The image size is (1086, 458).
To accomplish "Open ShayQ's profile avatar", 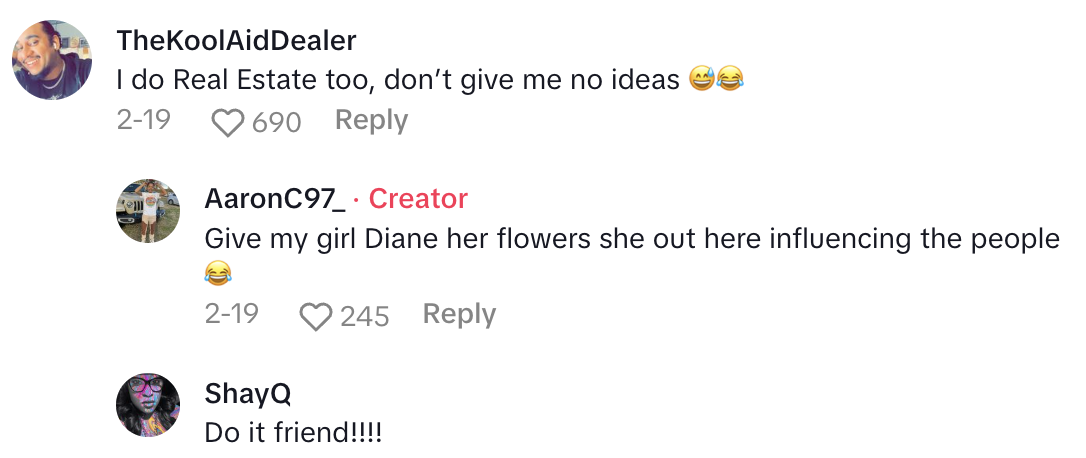I will pyautogui.click(x=148, y=405).
